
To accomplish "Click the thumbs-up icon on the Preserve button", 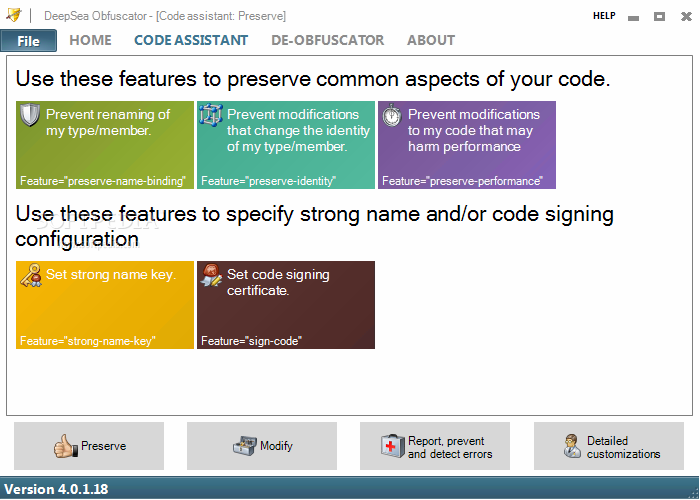I will (66, 446).
